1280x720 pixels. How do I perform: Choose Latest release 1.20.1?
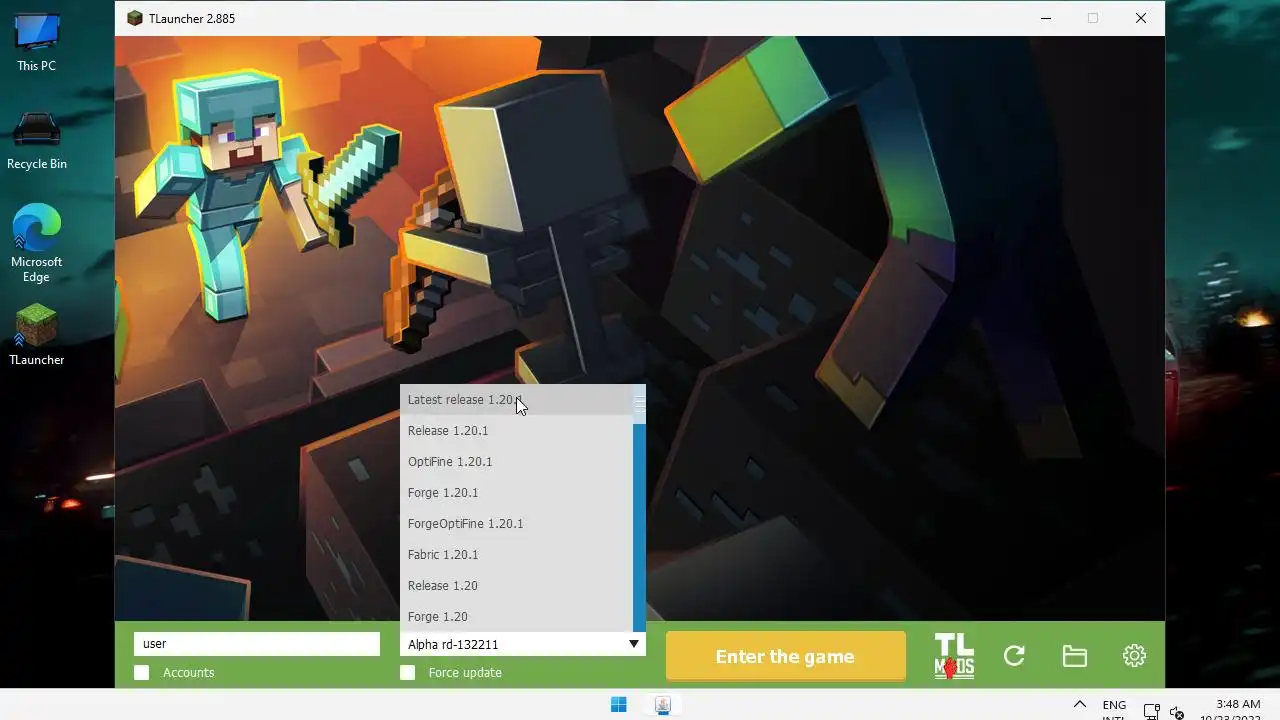pos(516,400)
